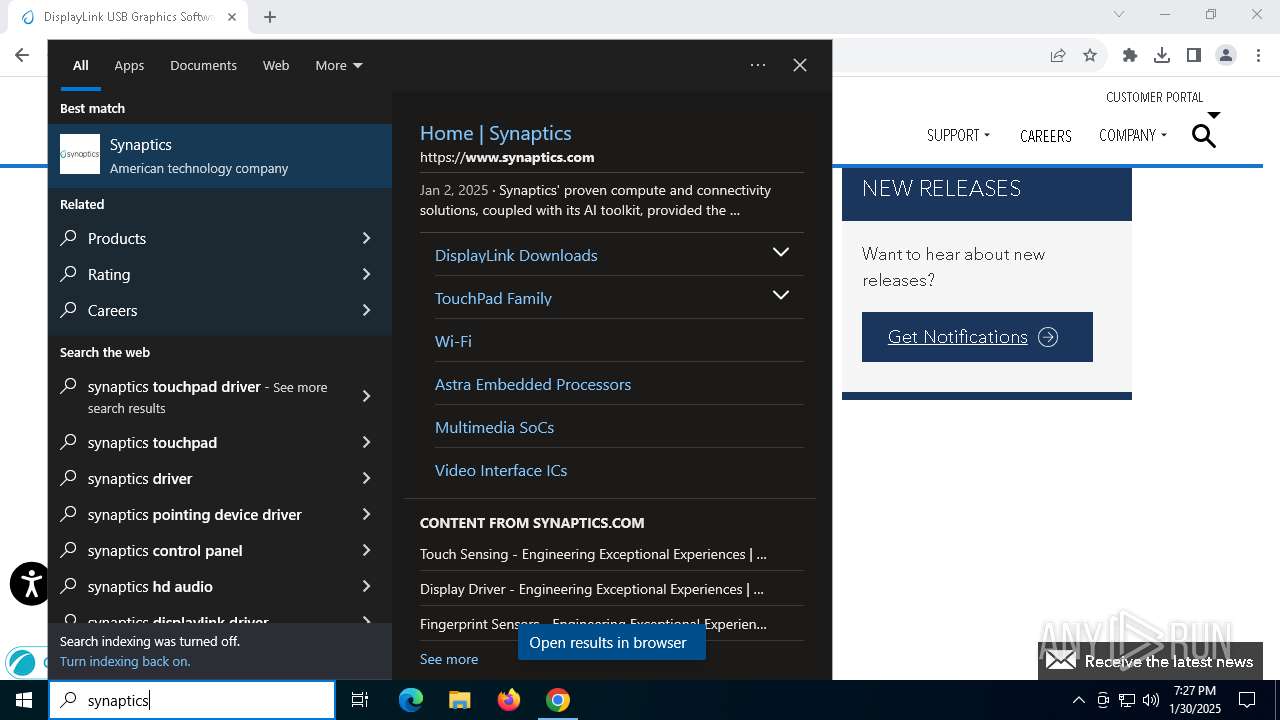This screenshot has height=720, width=1280.
Task: Open the Synaptics best match result
Action: [220, 155]
